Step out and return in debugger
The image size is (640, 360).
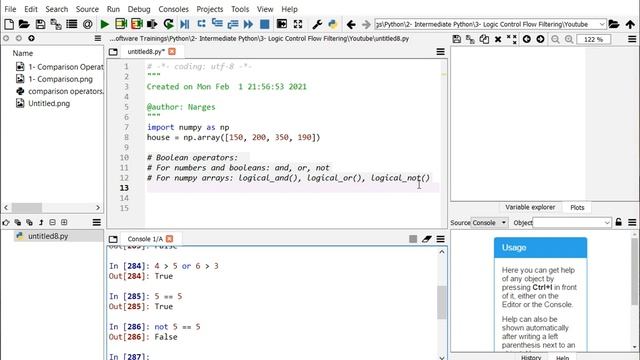[233, 24]
